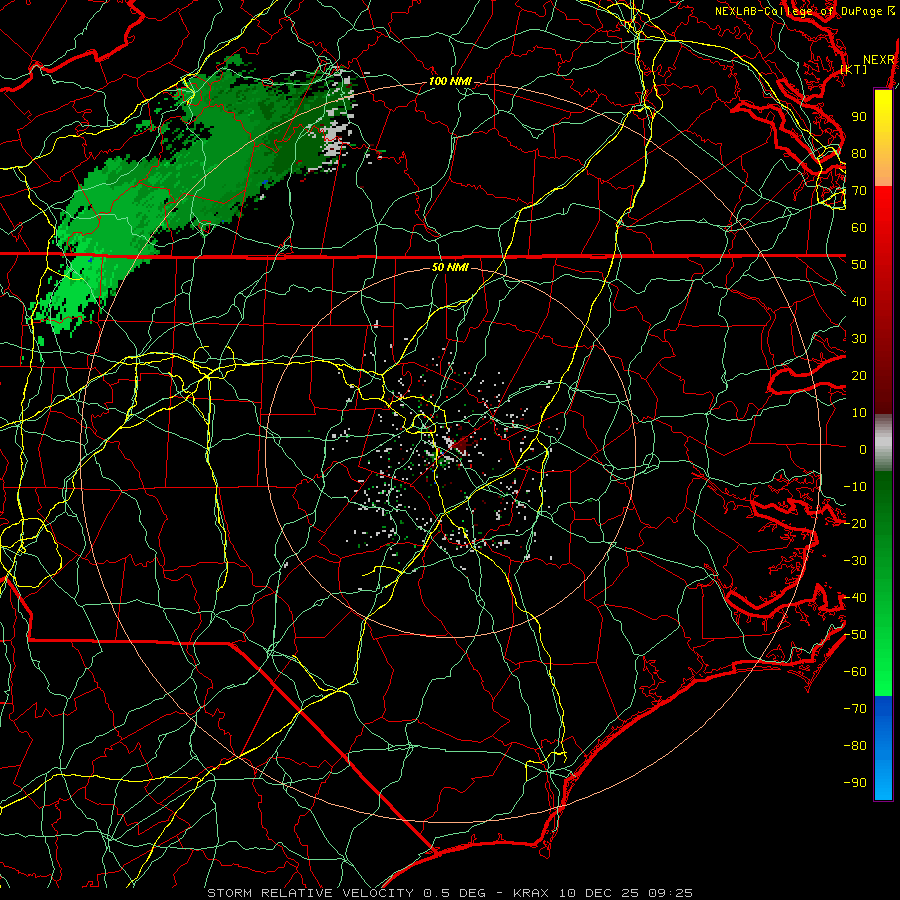Viewport: 900px width, 900px height.
Task: Click the -90 value on the velocity scale
Action: click(855, 783)
